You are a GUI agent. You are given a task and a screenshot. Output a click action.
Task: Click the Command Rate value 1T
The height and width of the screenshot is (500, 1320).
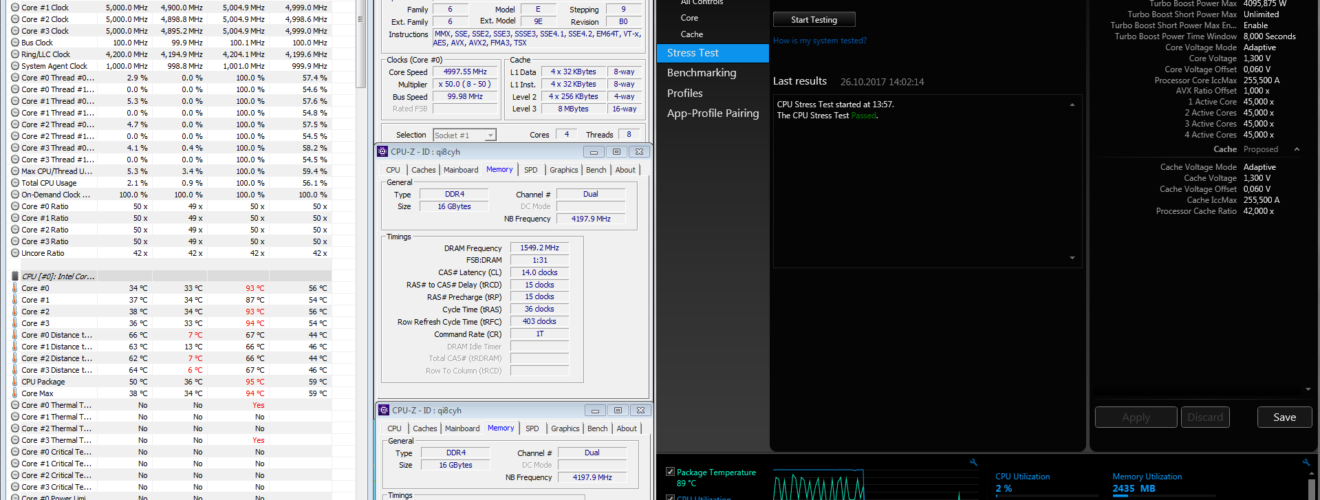(x=538, y=334)
